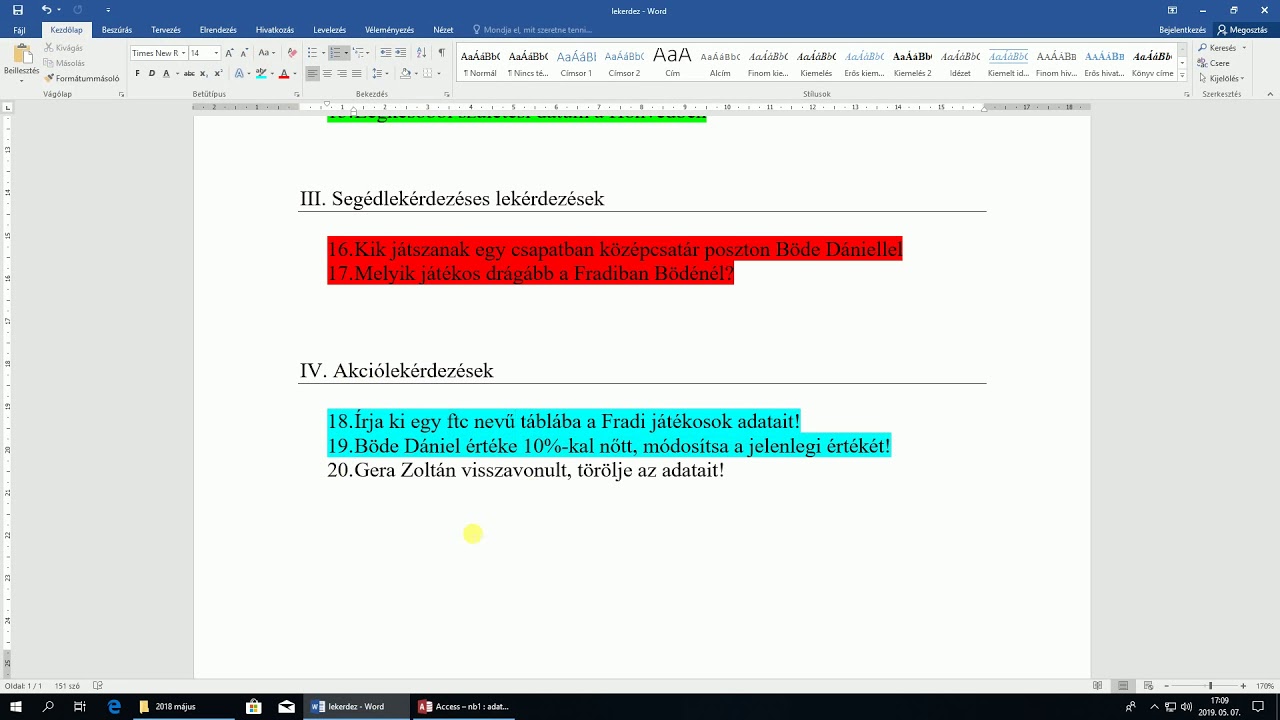Toggle numbered list formatting
Image resolution: width=1280 pixels, height=720 pixels.
click(335, 53)
